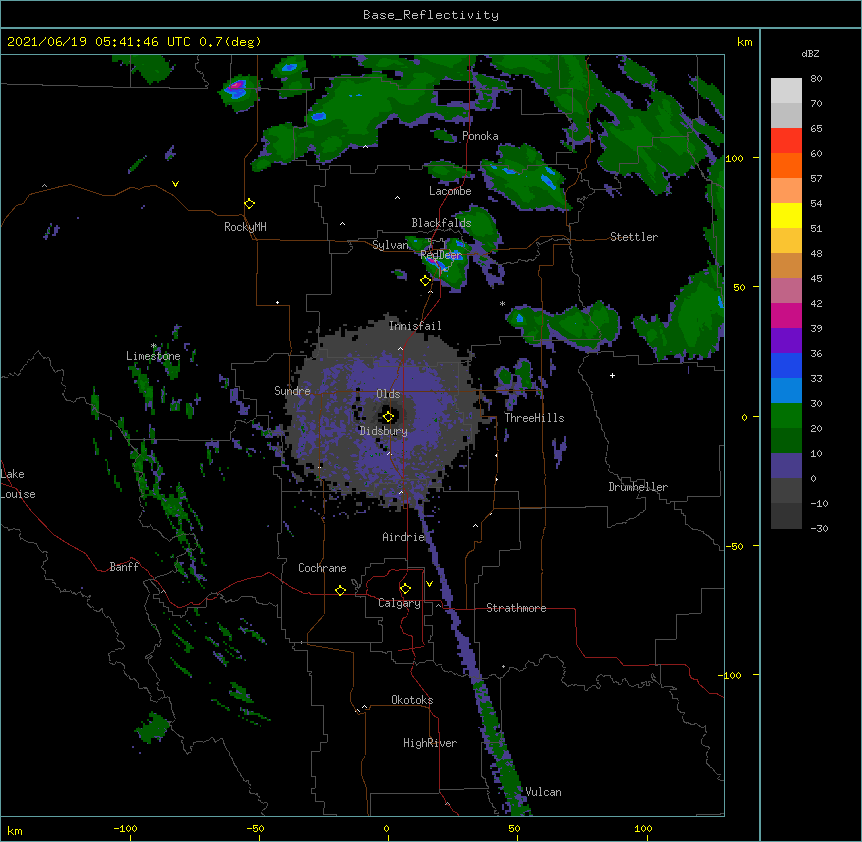
Task: Click the Innisfail town label
Action: click(415, 326)
